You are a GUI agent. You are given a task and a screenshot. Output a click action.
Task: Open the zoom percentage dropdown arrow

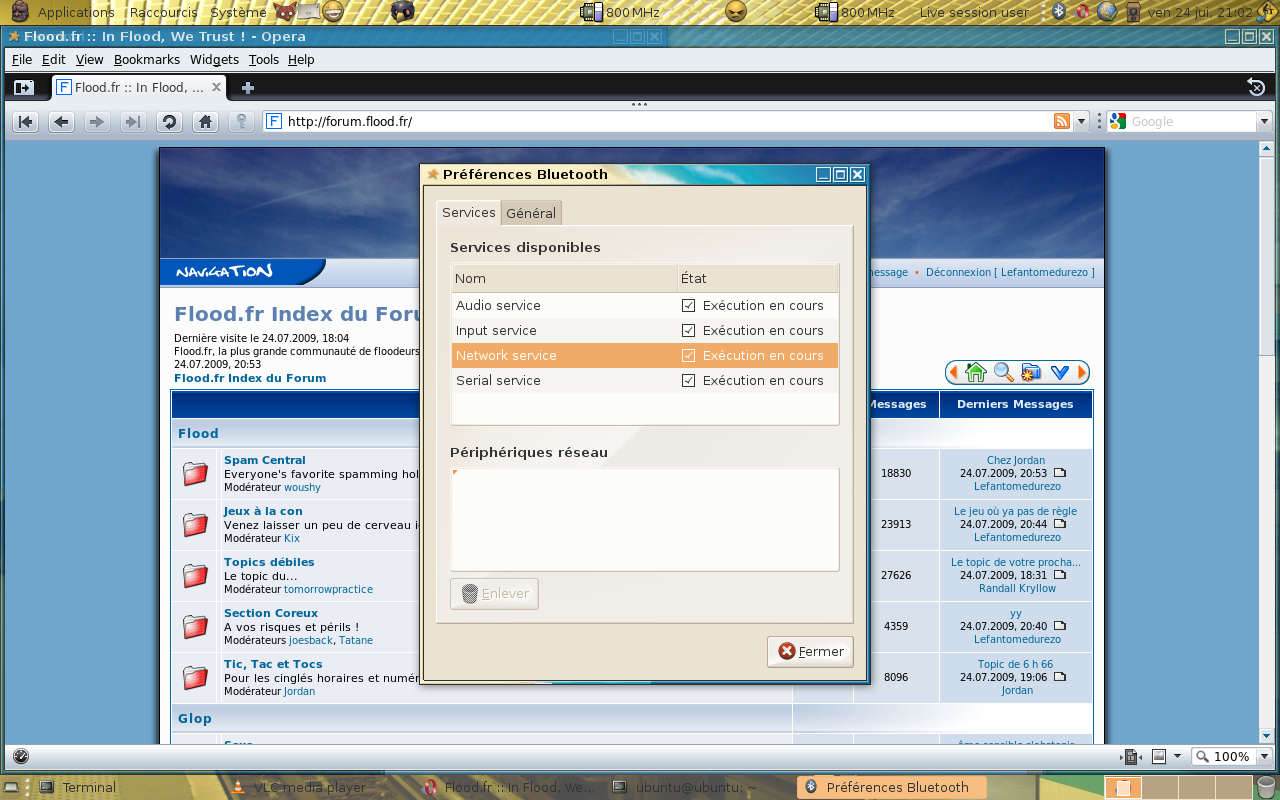click(x=1263, y=757)
